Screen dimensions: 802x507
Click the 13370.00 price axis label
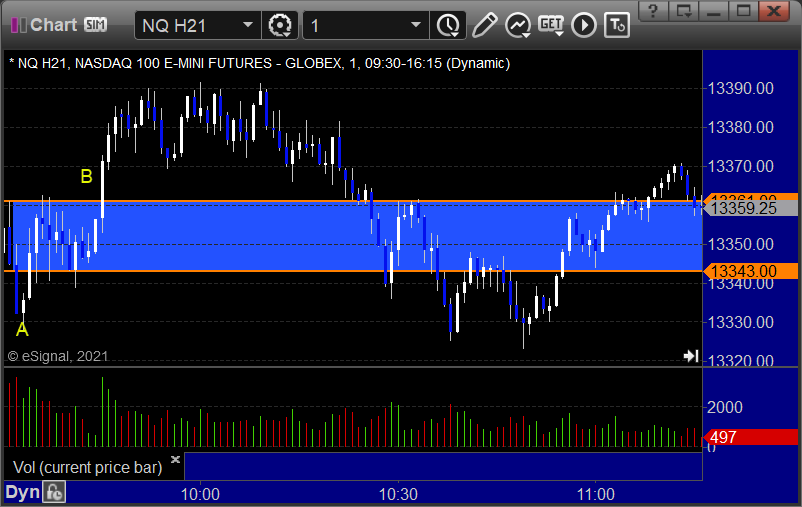pyautogui.click(x=740, y=166)
